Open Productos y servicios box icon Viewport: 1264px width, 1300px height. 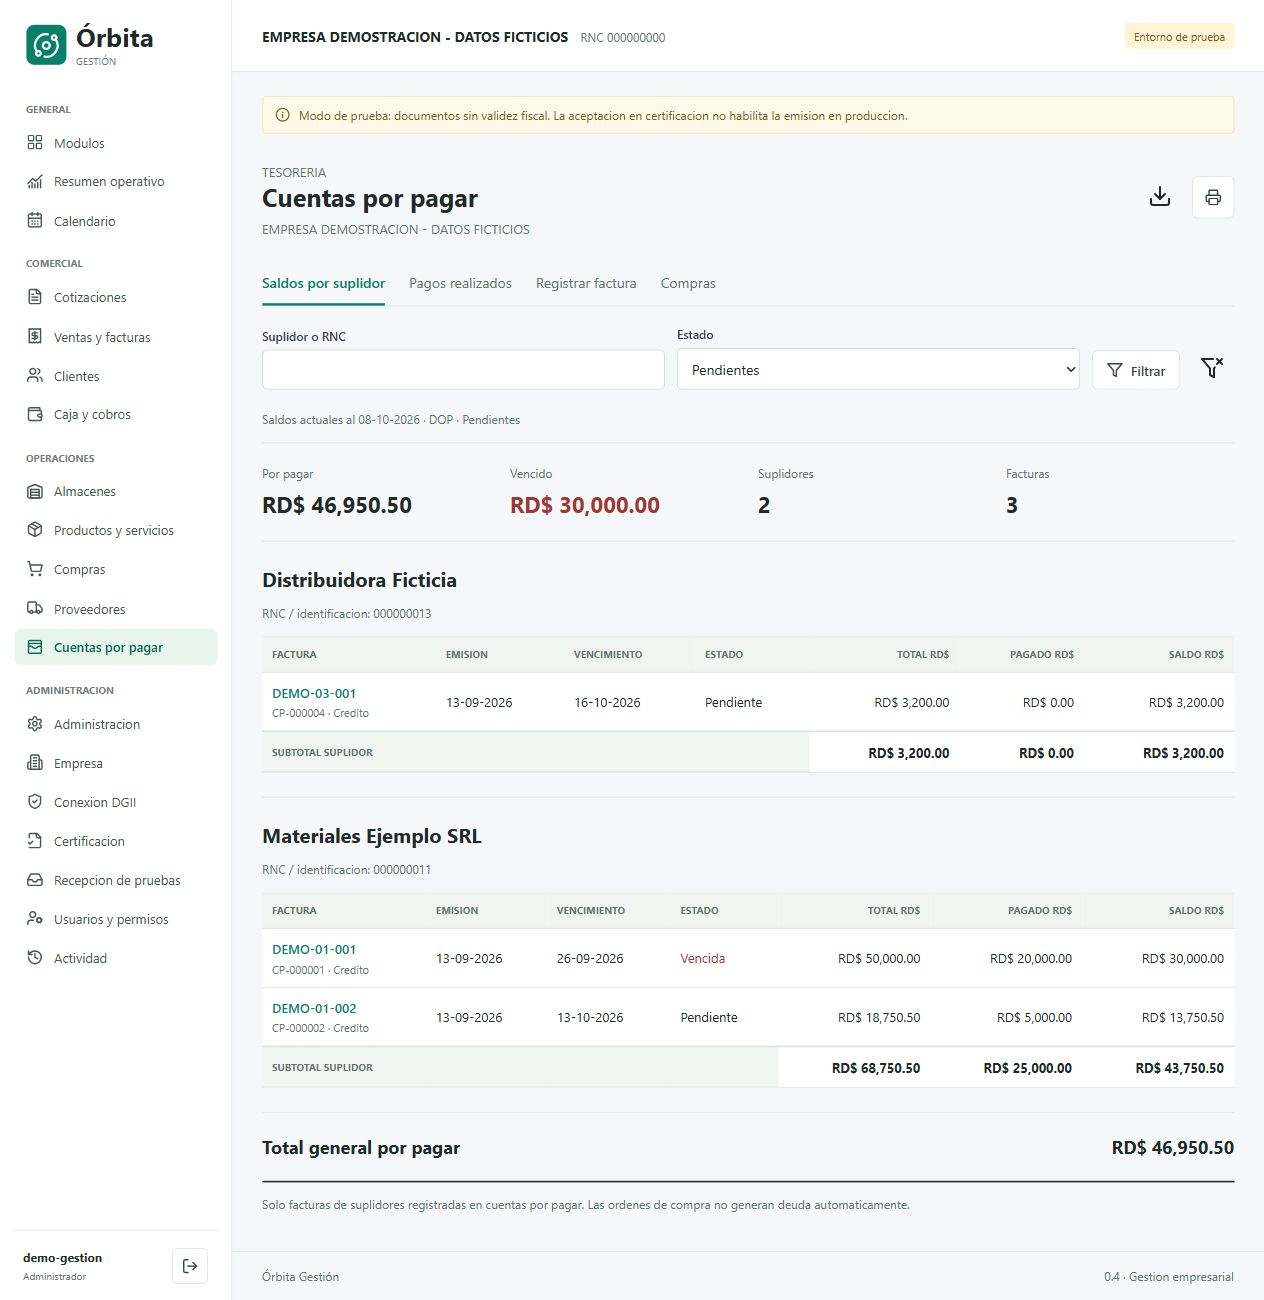[35, 530]
